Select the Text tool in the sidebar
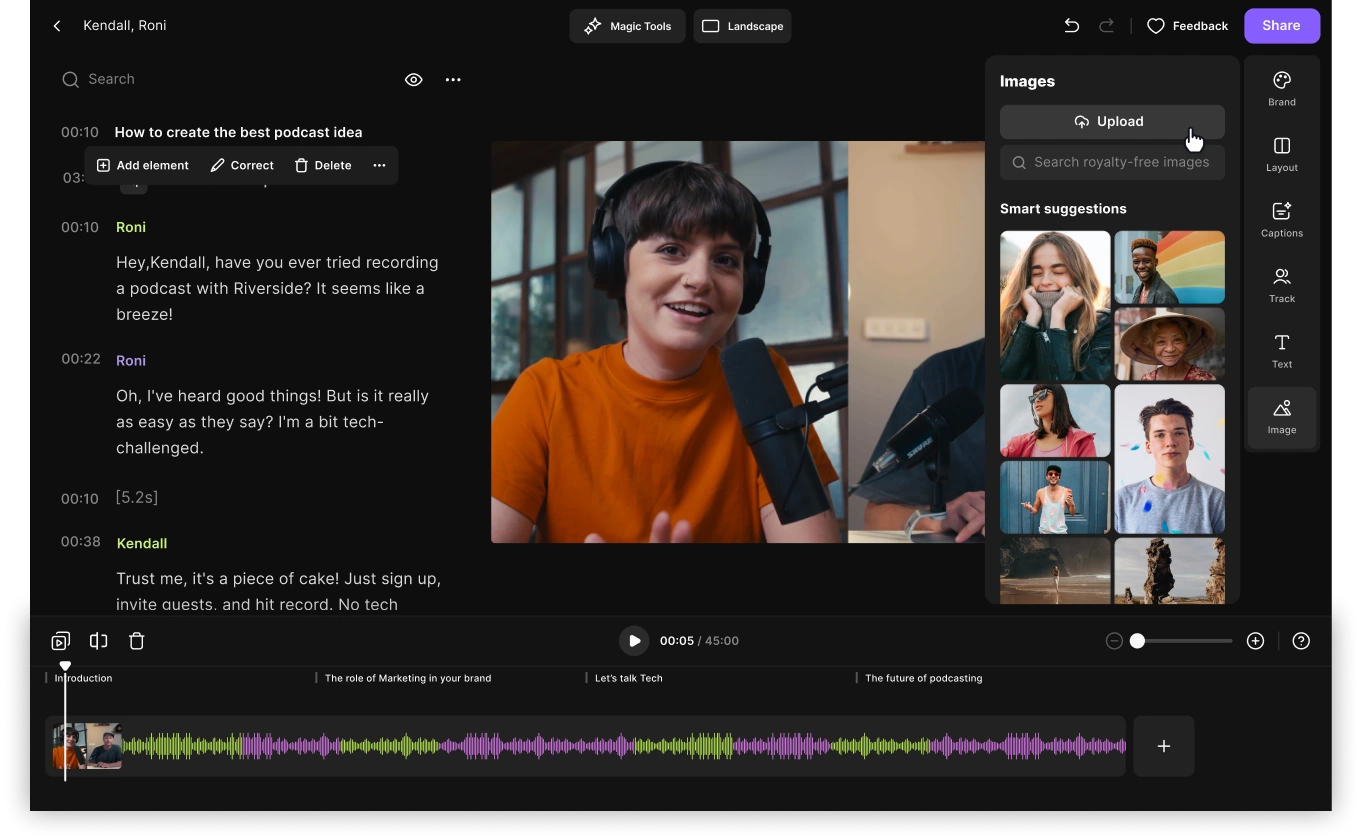The height and width of the screenshot is (840, 1360). click(x=1281, y=351)
